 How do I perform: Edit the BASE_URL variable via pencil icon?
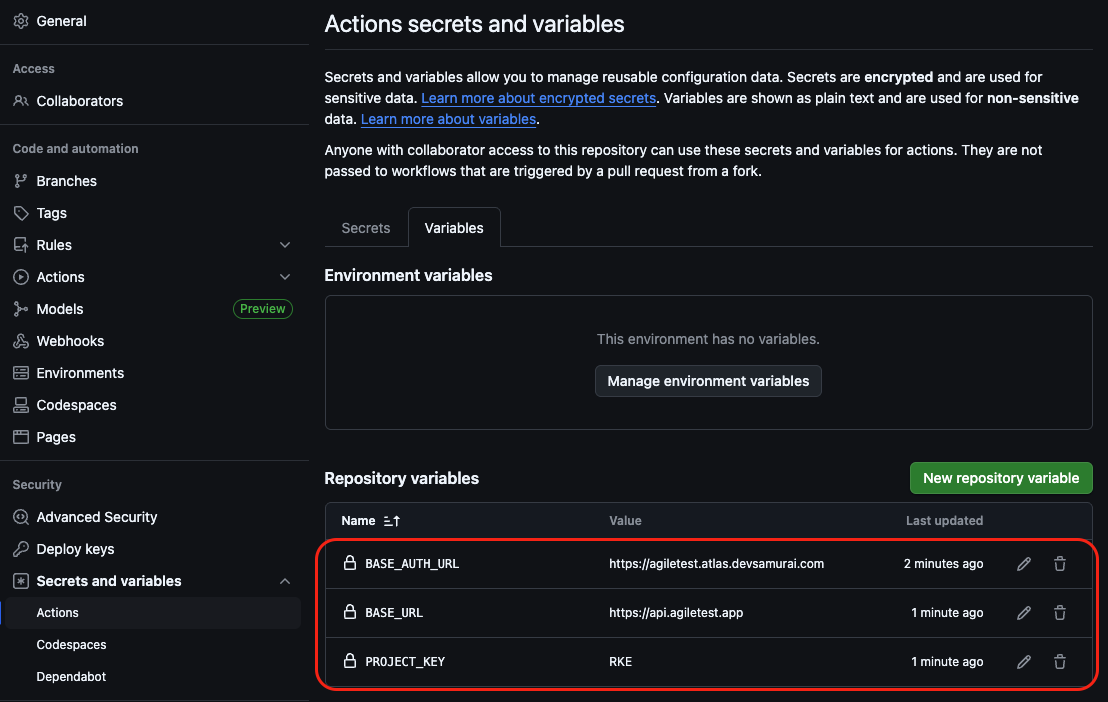(1023, 613)
